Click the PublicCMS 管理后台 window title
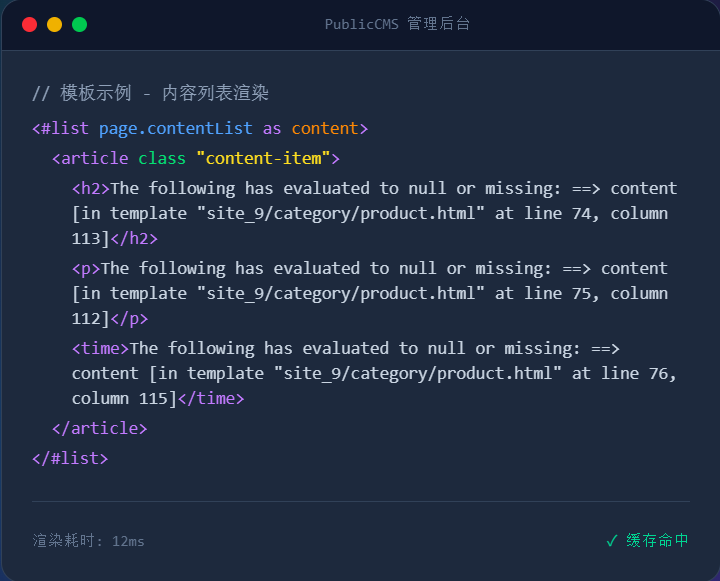The height and width of the screenshot is (581, 720). (x=397, y=24)
